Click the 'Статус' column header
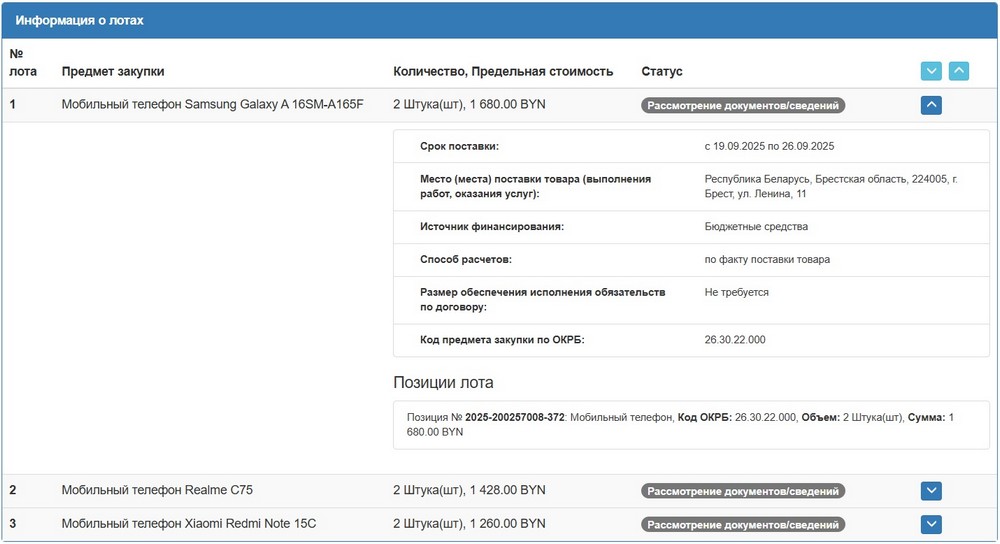 point(661,72)
